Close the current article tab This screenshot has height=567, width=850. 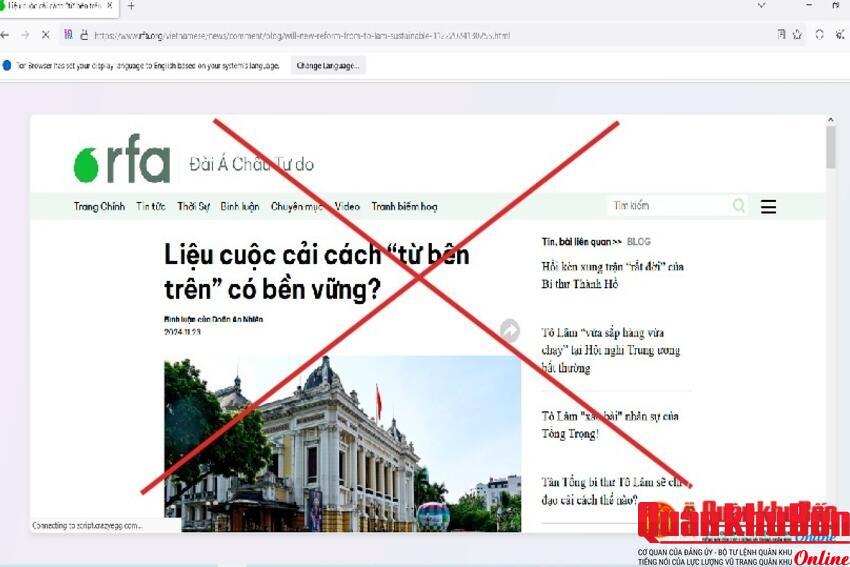click(x=109, y=6)
